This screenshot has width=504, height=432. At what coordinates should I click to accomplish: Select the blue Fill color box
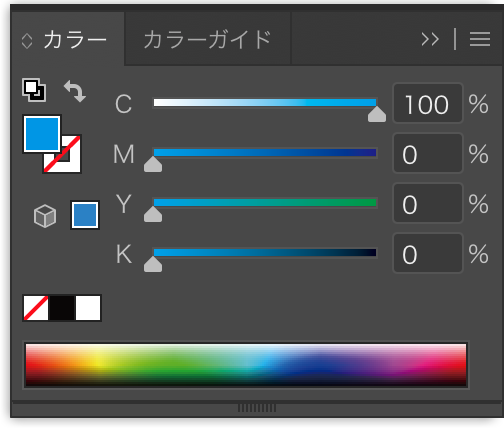[42, 134]
